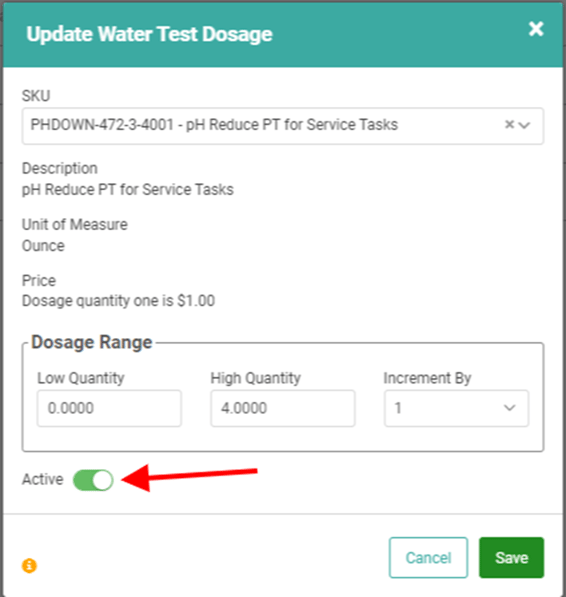
Task: Click the Low Quantity input field
Action: tap(109, 408)
